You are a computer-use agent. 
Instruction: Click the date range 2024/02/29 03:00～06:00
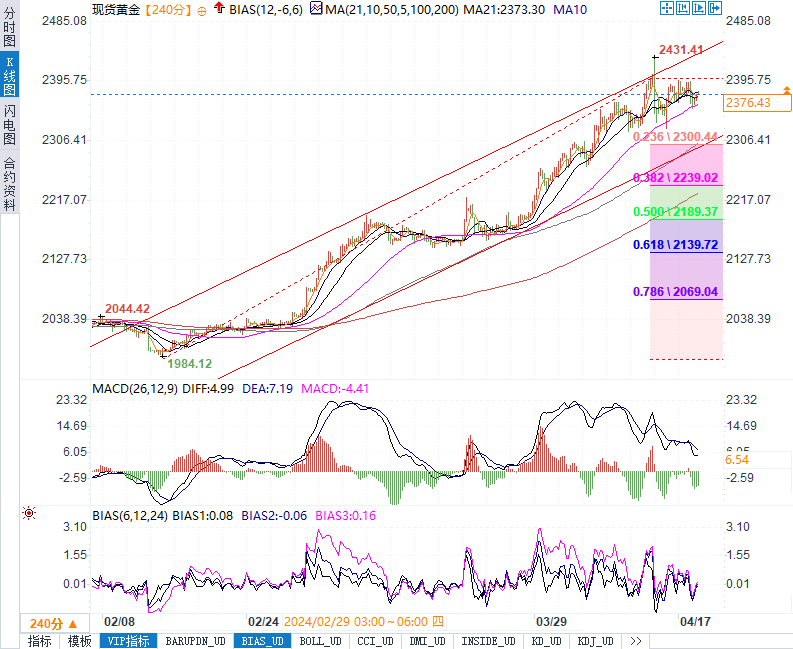(356, 622)
